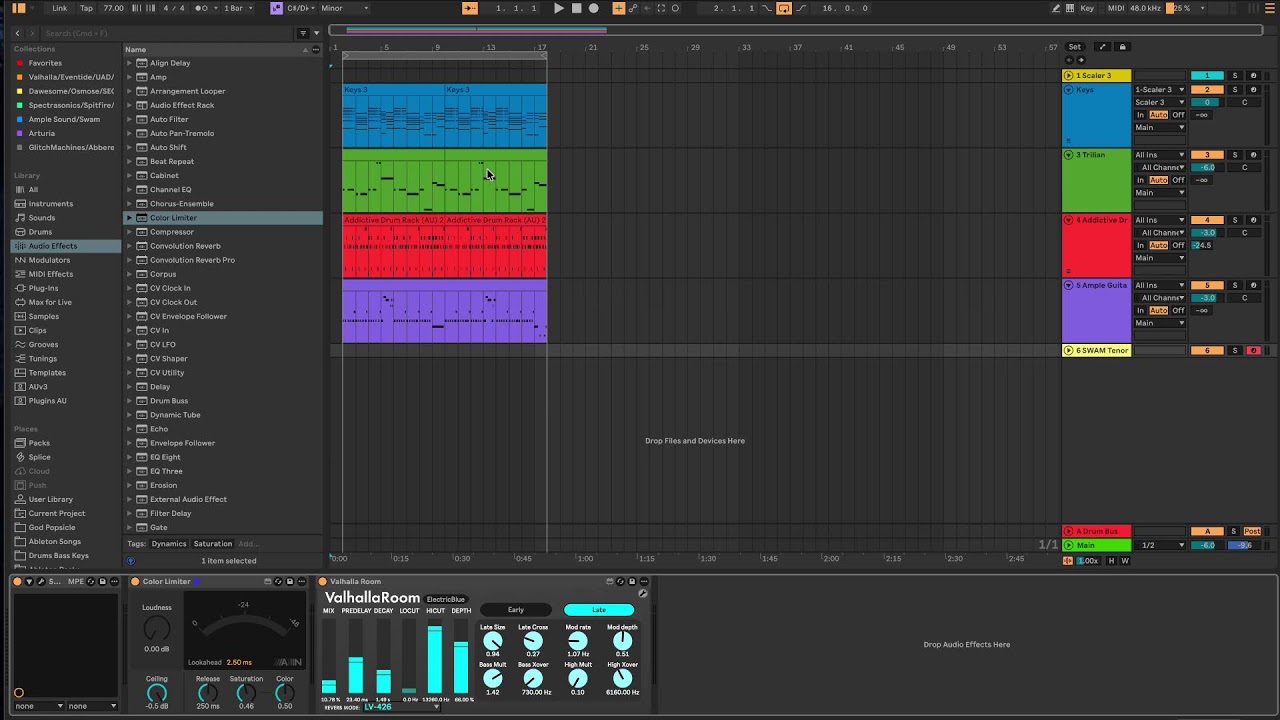Solo the Keys track
The width and height of the screenshot is (1280, 720).
1234,90
